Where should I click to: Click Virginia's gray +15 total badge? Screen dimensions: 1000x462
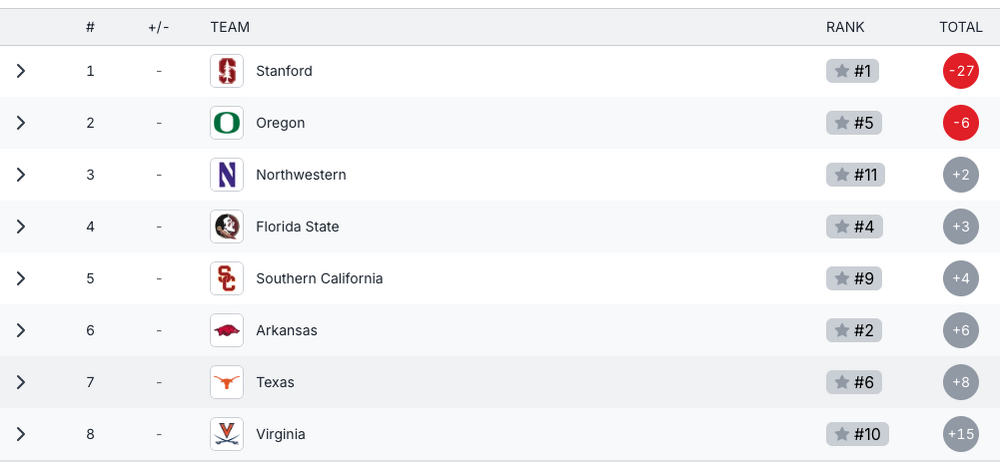[960, 434]
